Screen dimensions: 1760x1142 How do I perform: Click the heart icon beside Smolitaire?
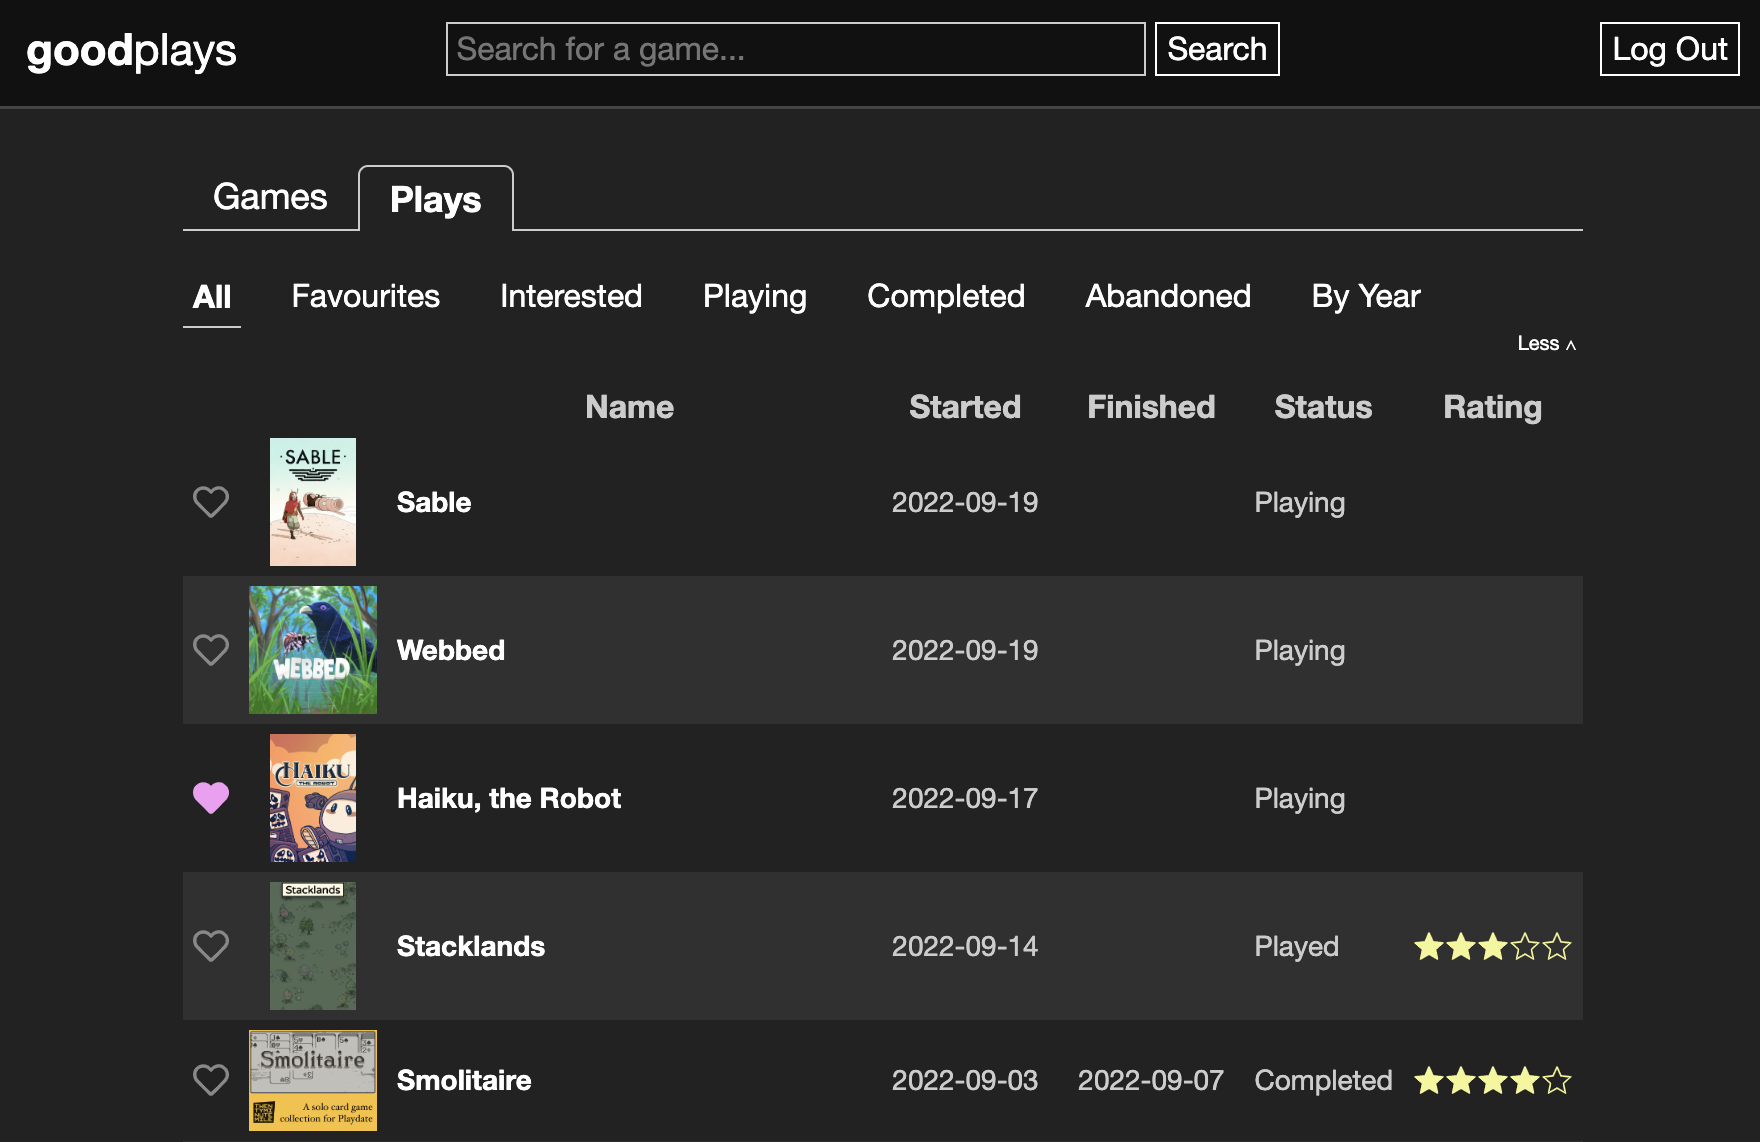(x=211, y=1080)
